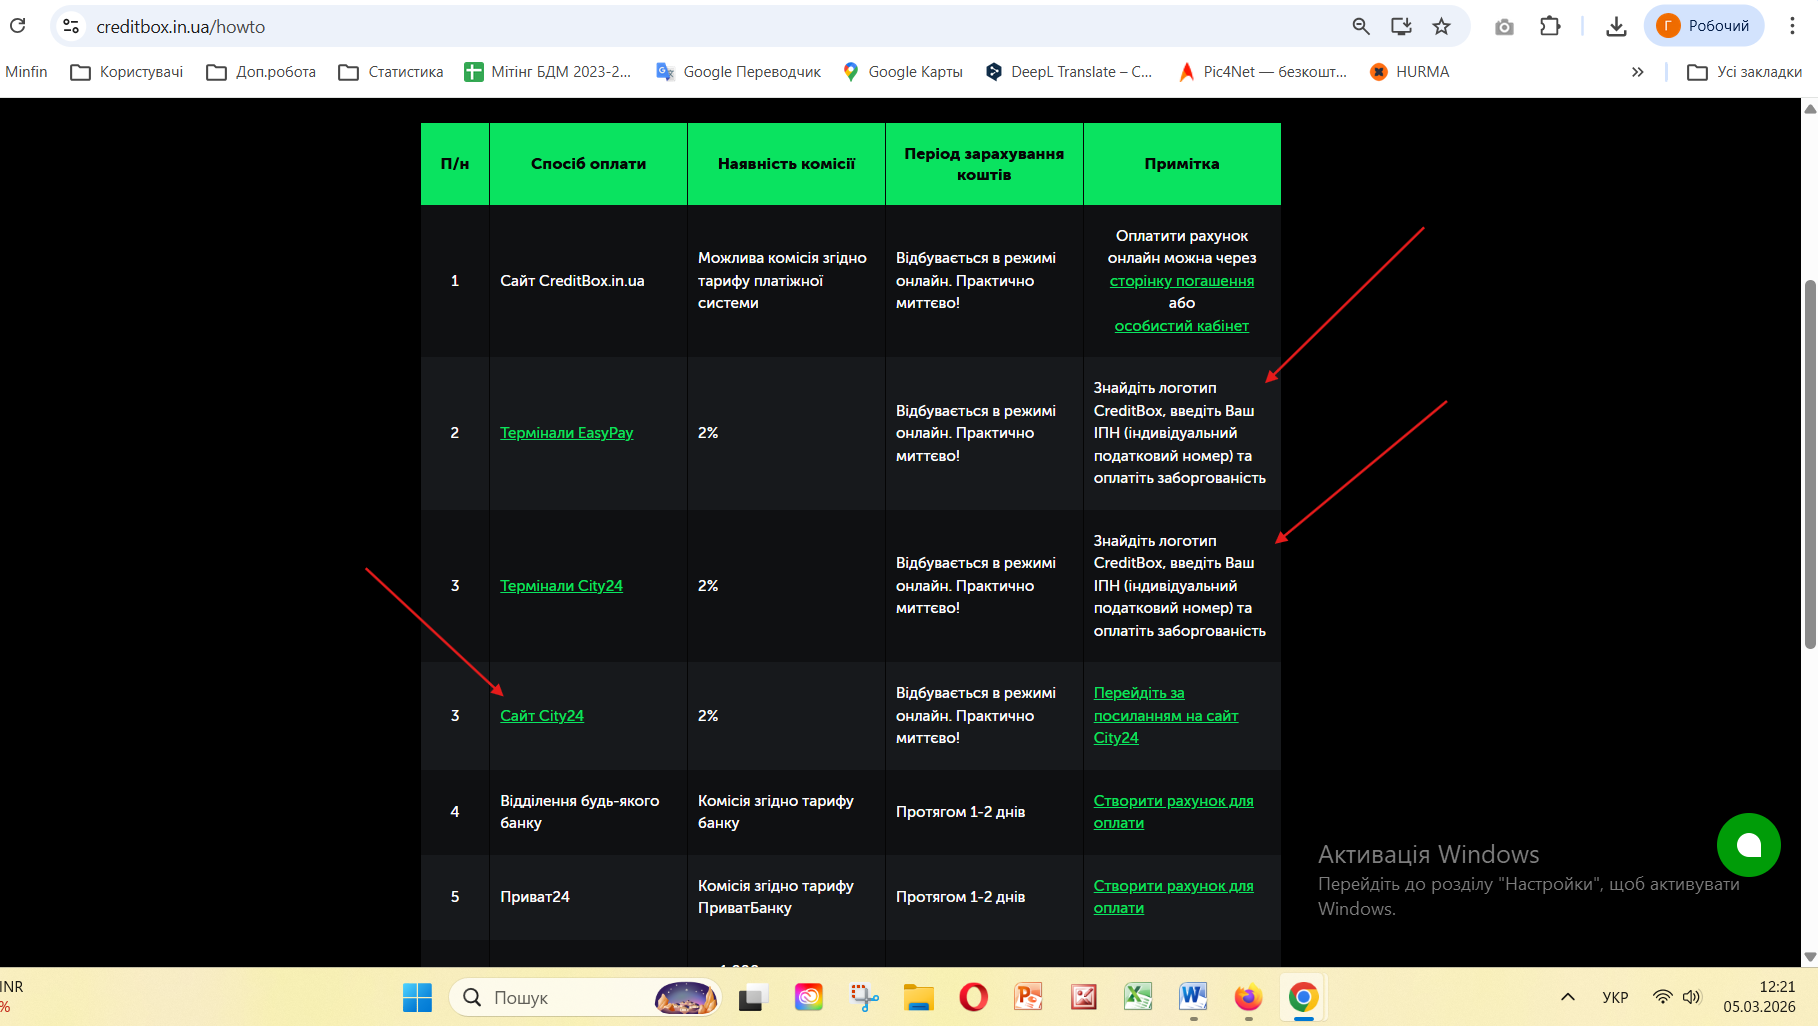
Task: Click the scrollbar down arrow
Action: pos(1810,957)
